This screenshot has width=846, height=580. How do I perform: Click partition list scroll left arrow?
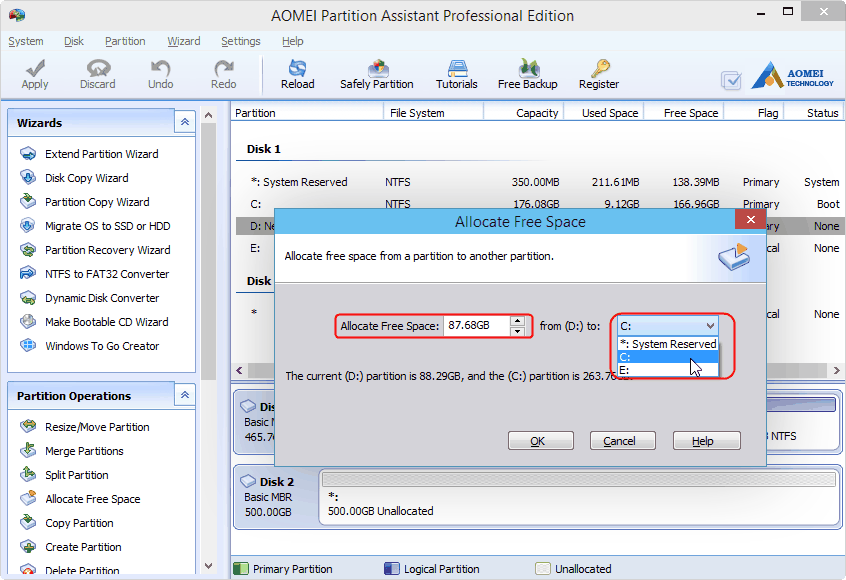click(239, 371)
